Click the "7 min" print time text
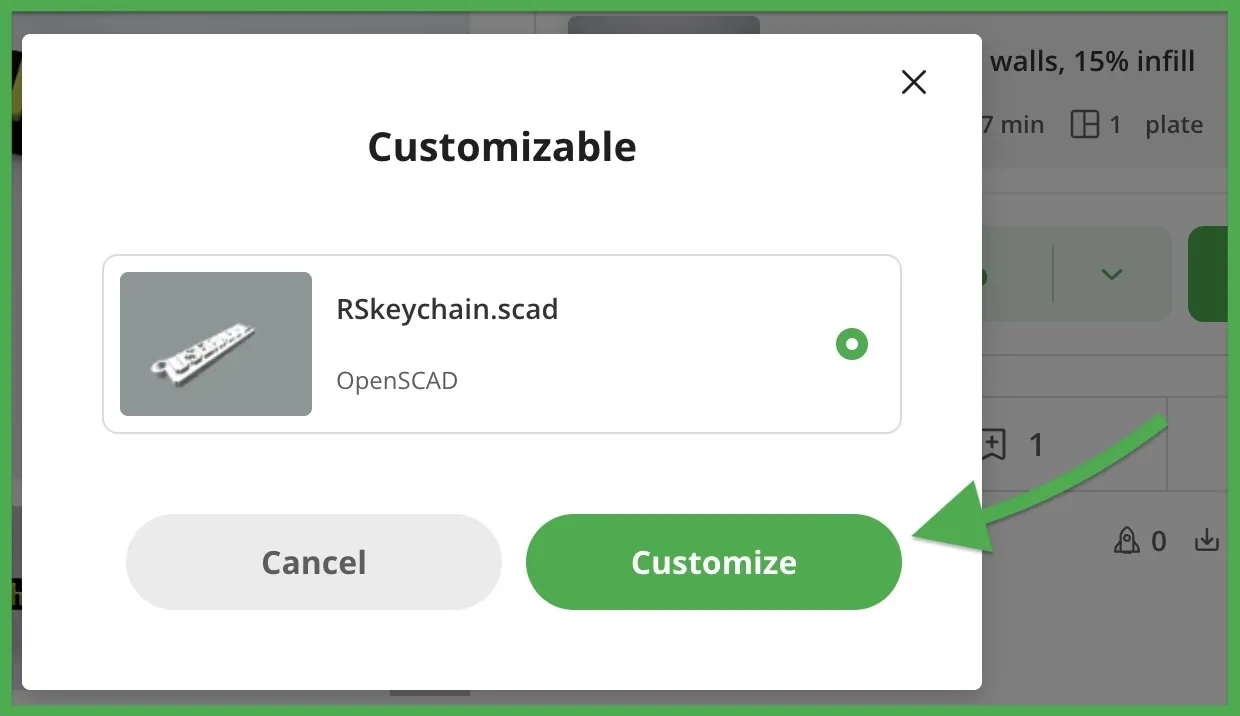 click(1013, 125)
